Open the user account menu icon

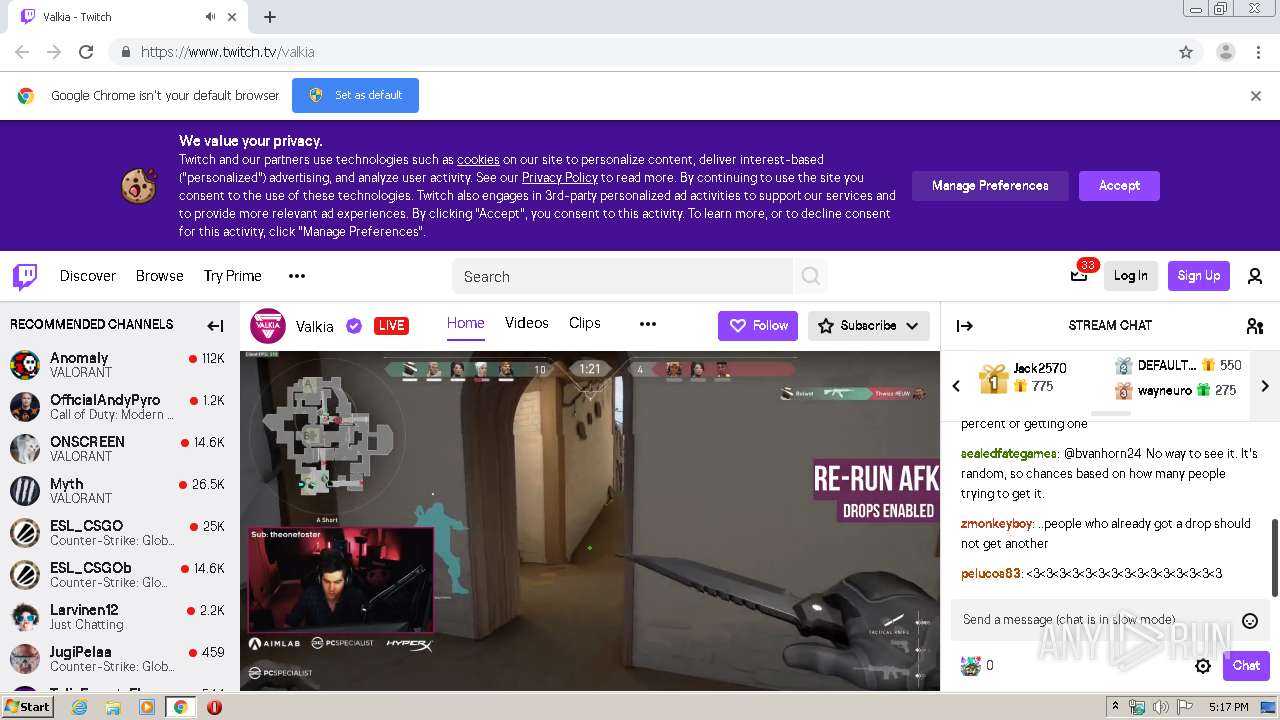[1255, 276]
